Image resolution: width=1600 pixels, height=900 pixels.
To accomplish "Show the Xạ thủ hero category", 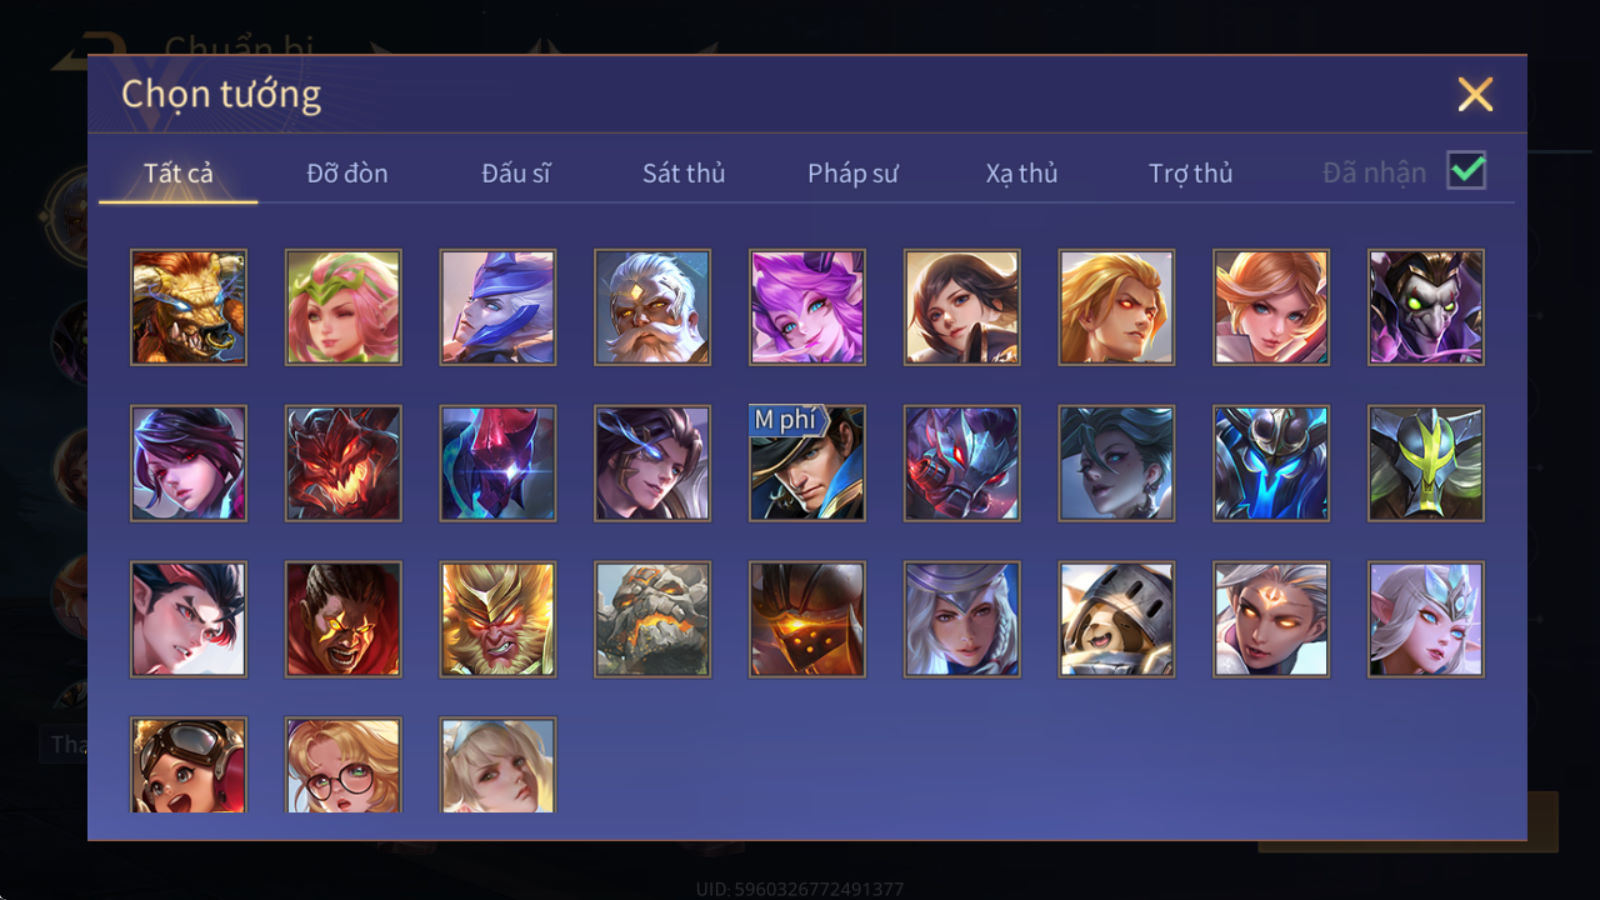I will pyautogui.click(x=1021, y=173).
